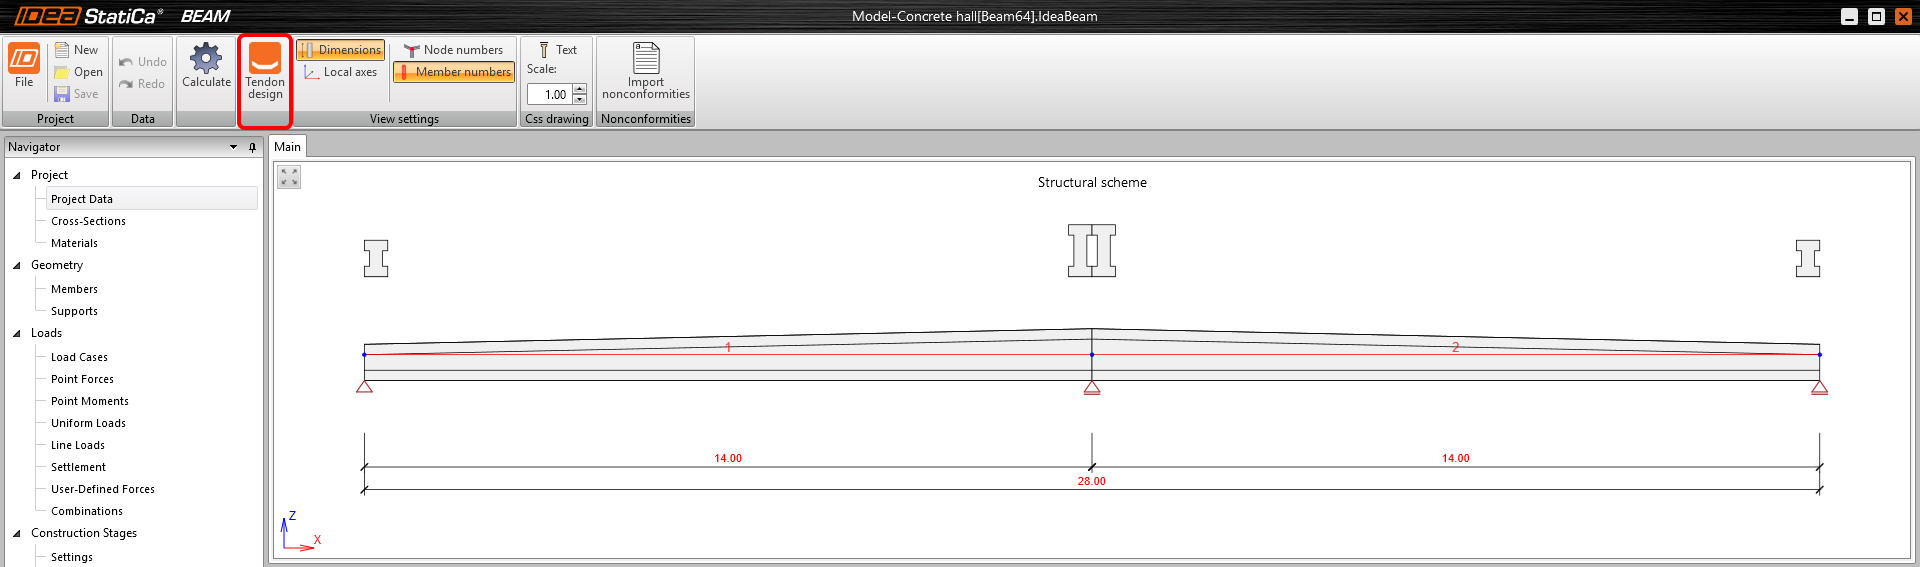Viewport: 1920px width, 567px height.
Task: Click the XZ coordinate axes icon
Action: point(300,530)
